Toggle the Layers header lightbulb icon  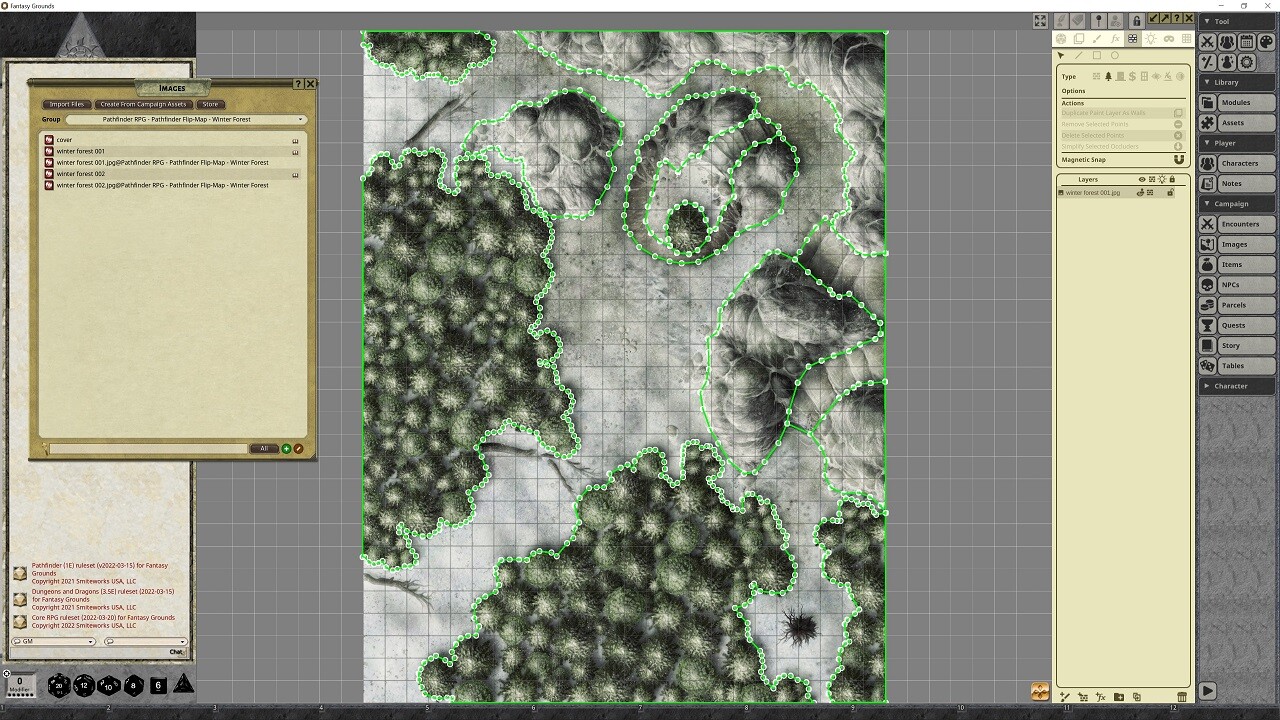[1162, 180]
